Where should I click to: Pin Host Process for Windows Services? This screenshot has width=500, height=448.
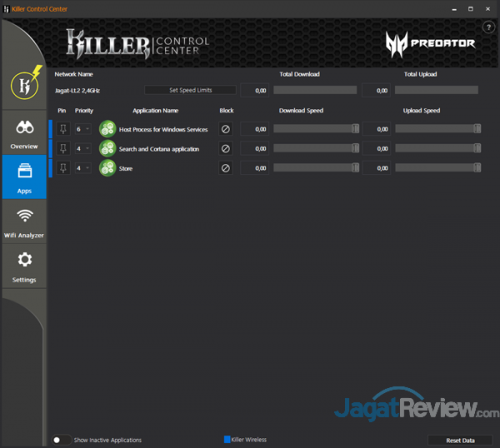click(x=63, y=129)
